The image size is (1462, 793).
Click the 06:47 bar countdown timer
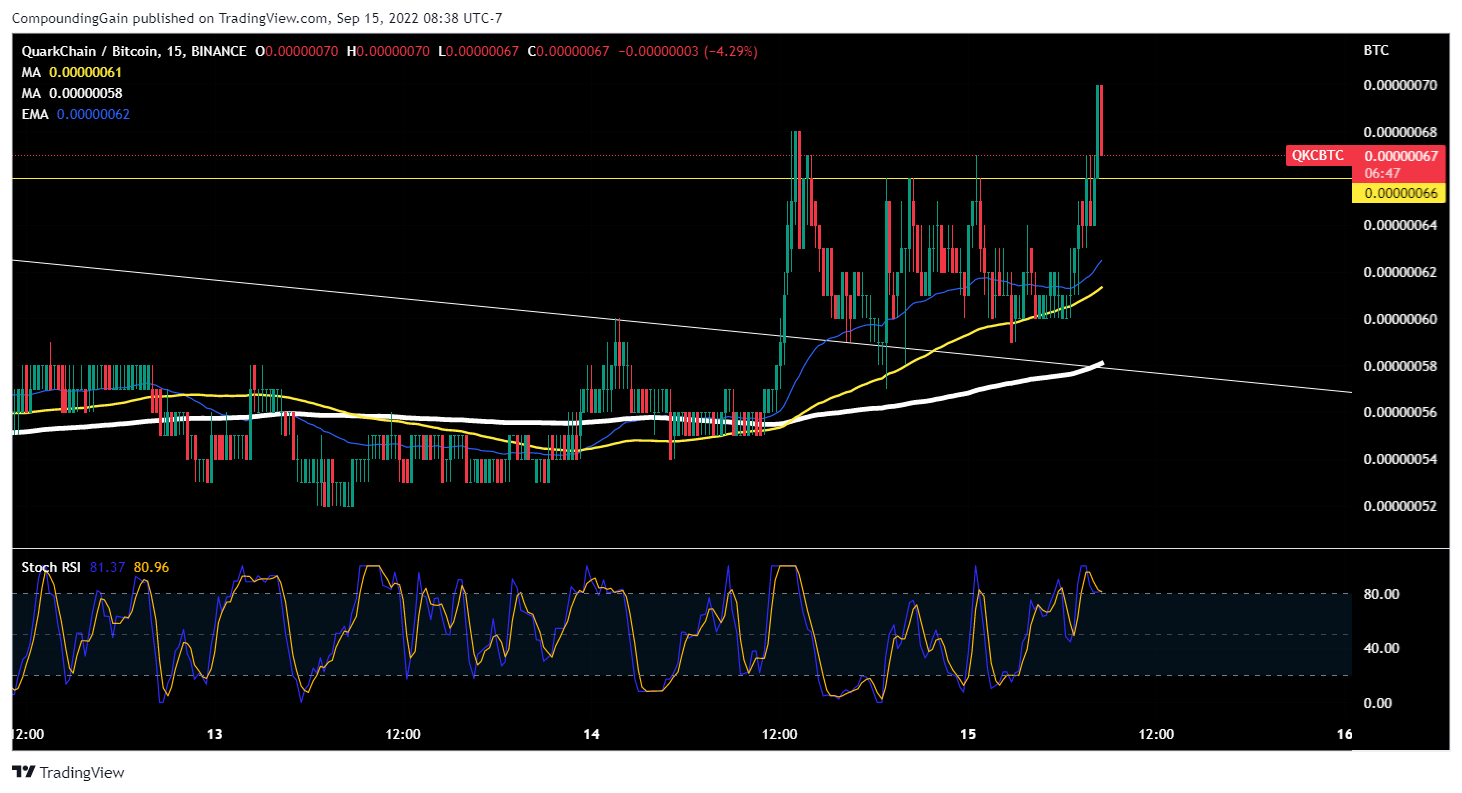(x=1382, y=173)
